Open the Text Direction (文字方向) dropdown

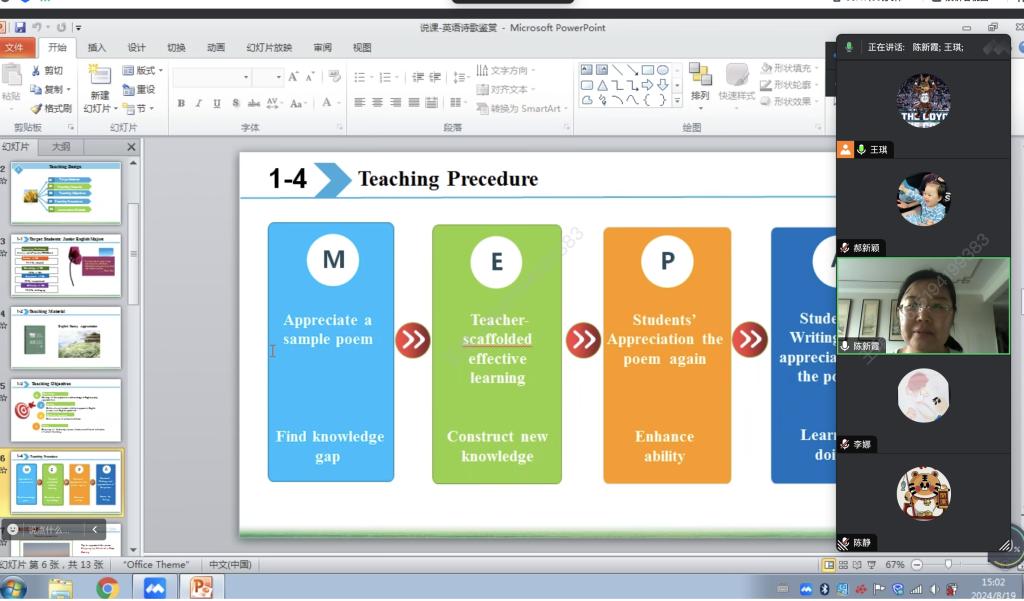click(505, 71)
